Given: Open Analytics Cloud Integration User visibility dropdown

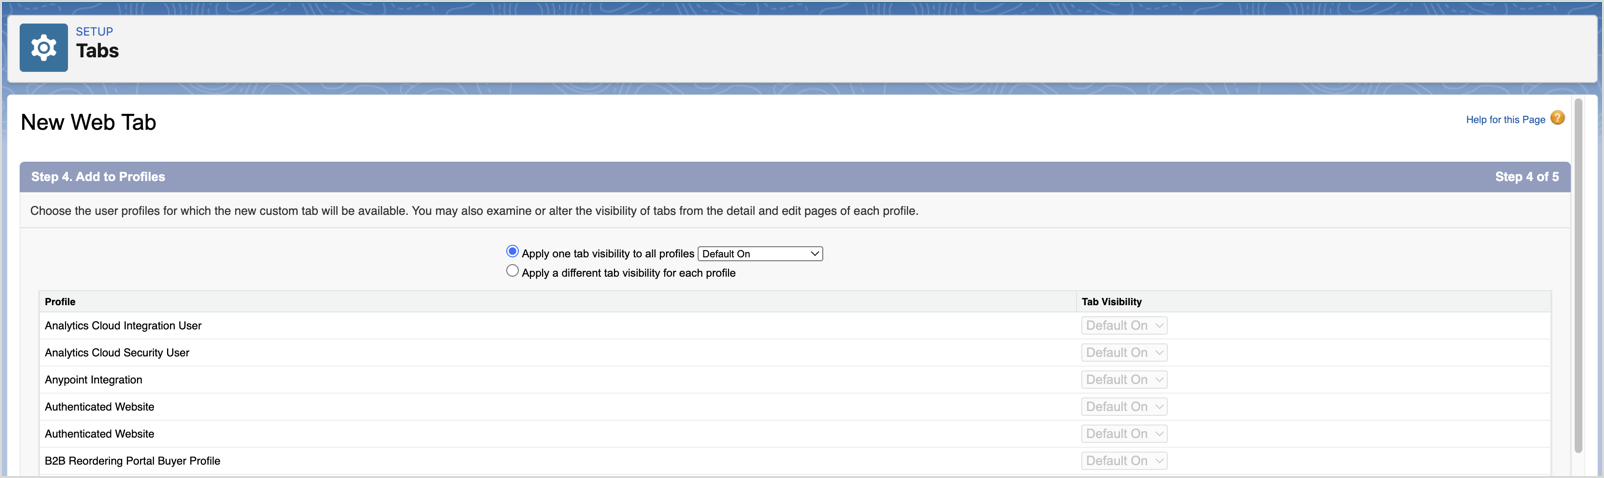Looking at the screenshot, I should (x=1124, y=325).
